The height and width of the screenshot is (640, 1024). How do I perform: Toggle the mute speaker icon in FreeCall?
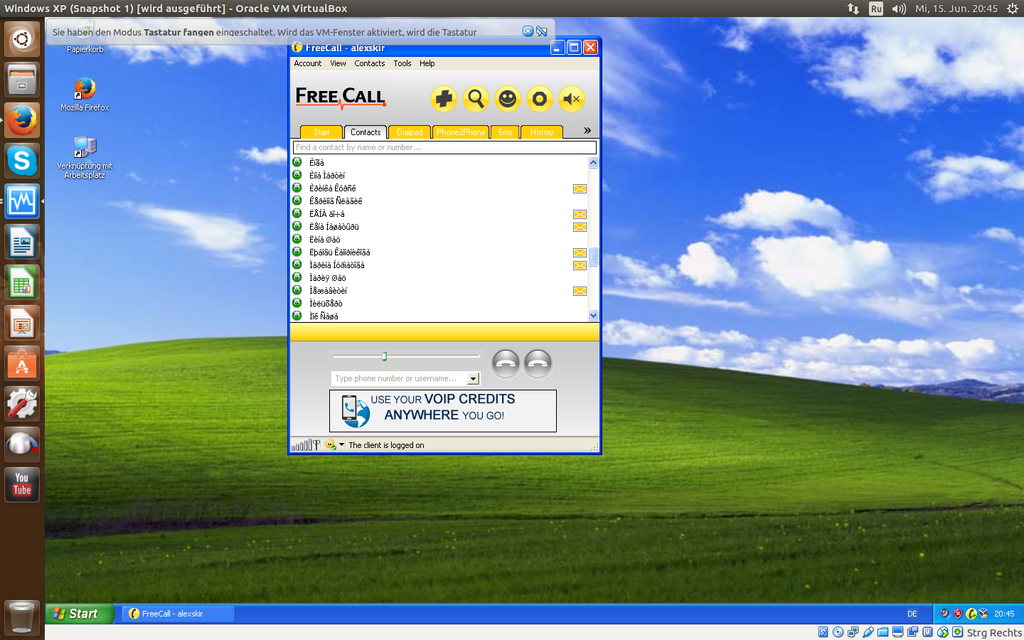[x=571, y=99]
